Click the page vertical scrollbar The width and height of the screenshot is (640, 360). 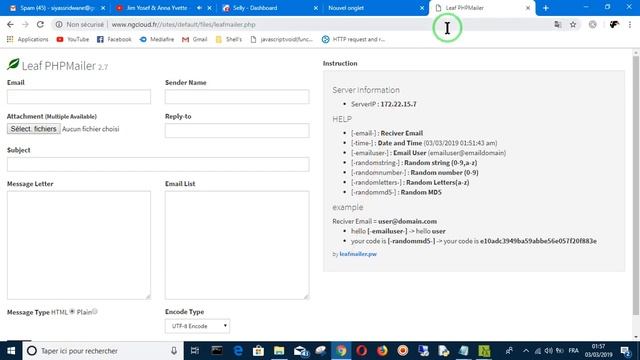pos(636,186)
